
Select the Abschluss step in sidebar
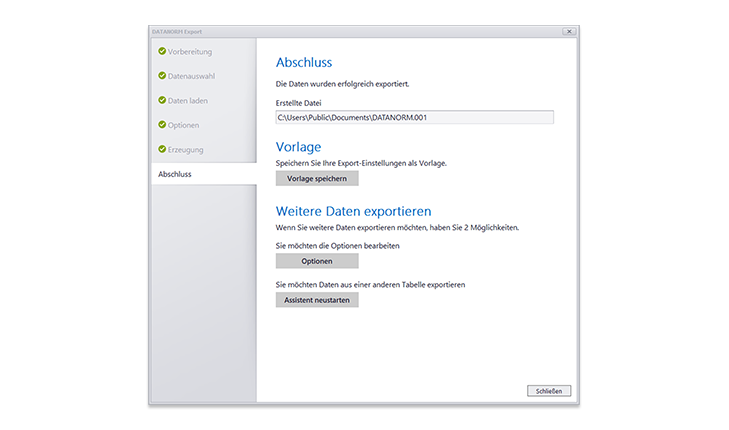pyautogui.click(x=204, y=174)
